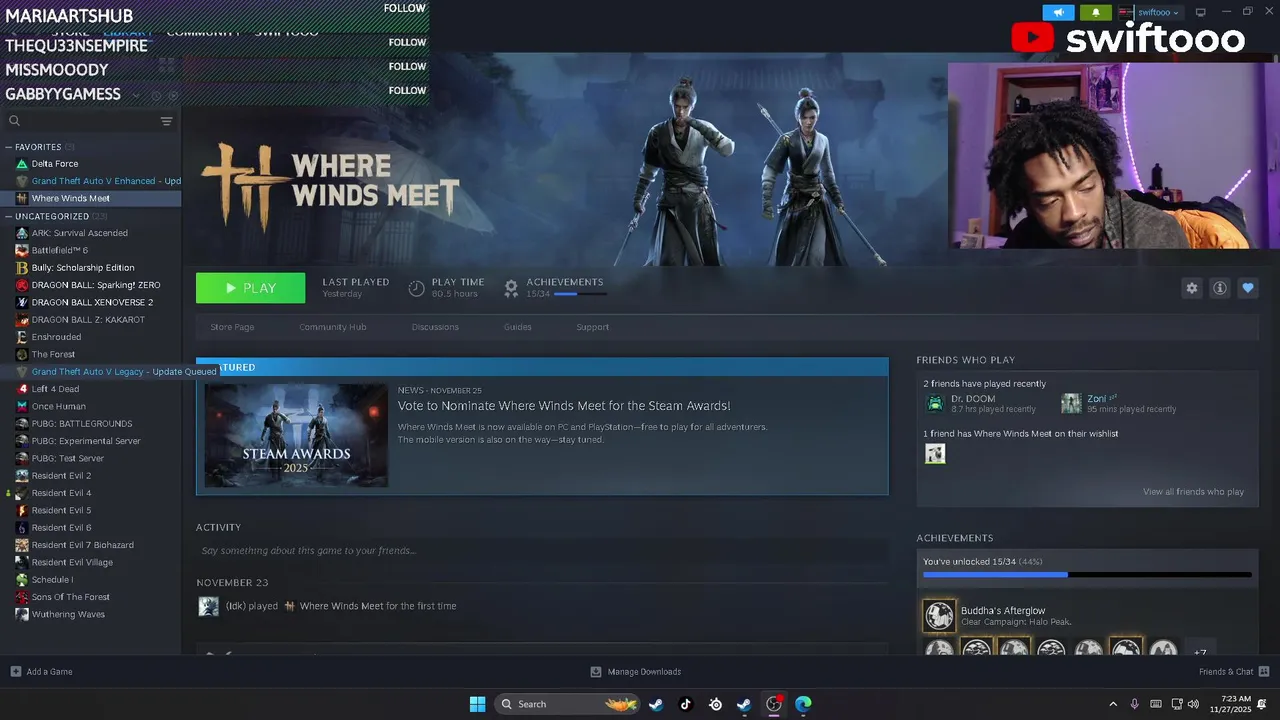
Task: Select Grand Theft Auto V Enhanced in Favorites
Action: click(x=106, y=181)
